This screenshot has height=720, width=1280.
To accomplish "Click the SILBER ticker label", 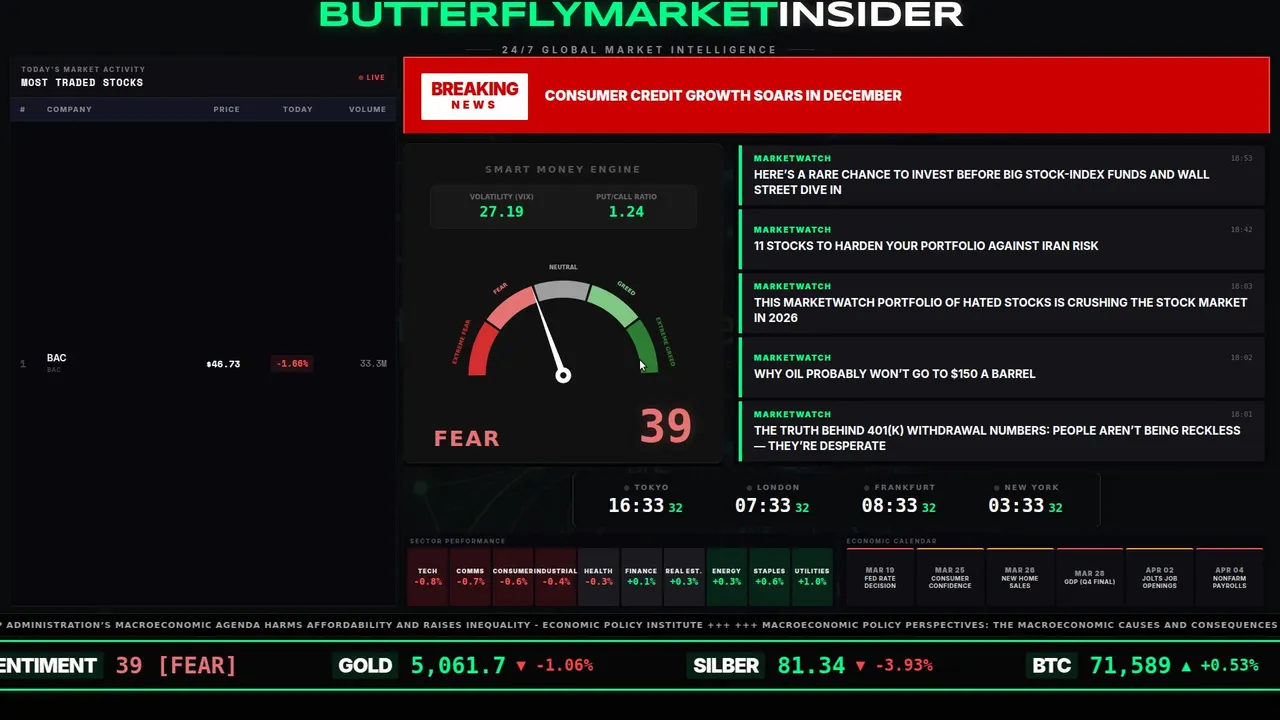I will [726, 665].
